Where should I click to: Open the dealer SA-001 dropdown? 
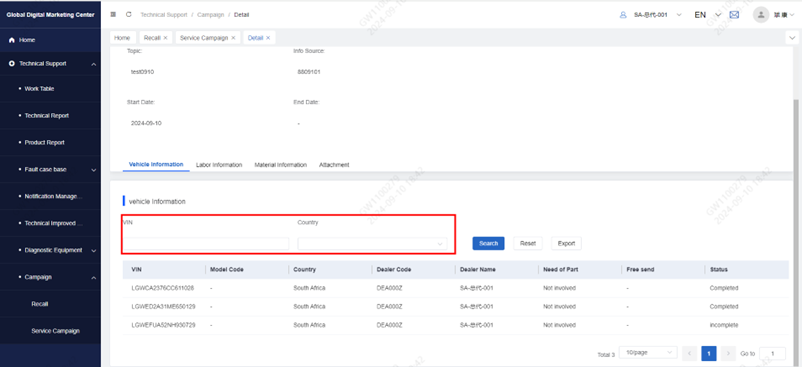(x=679, y=15)
